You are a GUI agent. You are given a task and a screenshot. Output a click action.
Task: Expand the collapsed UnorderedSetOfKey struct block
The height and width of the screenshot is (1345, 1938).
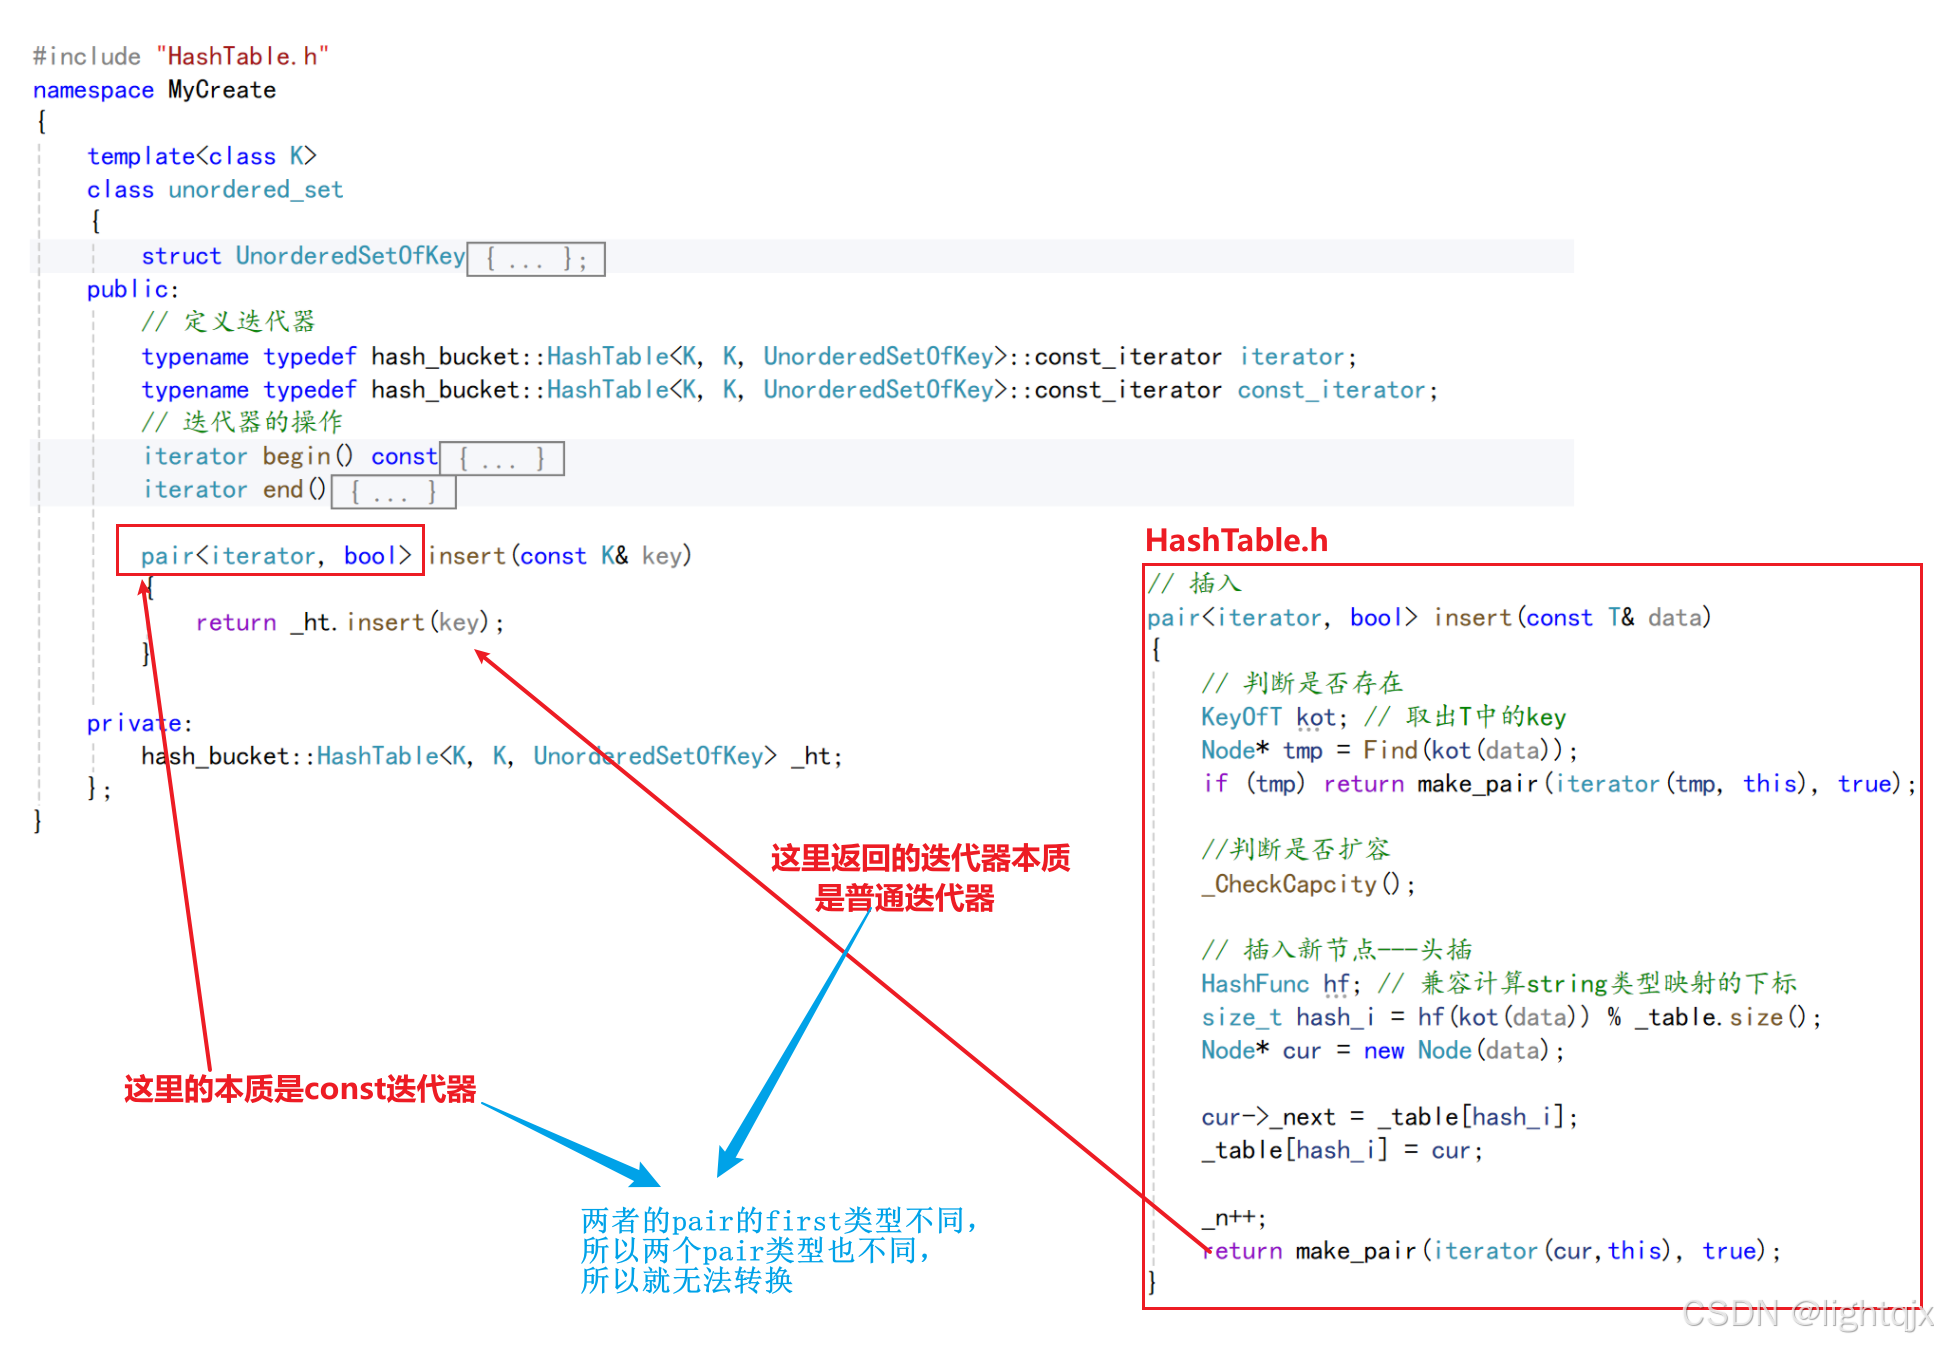(x=535, y=259)
